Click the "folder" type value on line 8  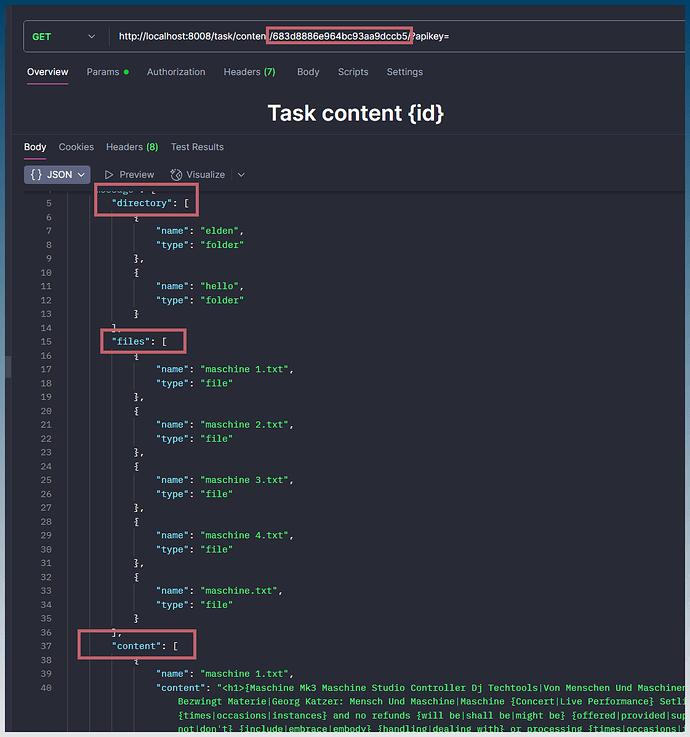pyautogui.click(x=222, y=245)
